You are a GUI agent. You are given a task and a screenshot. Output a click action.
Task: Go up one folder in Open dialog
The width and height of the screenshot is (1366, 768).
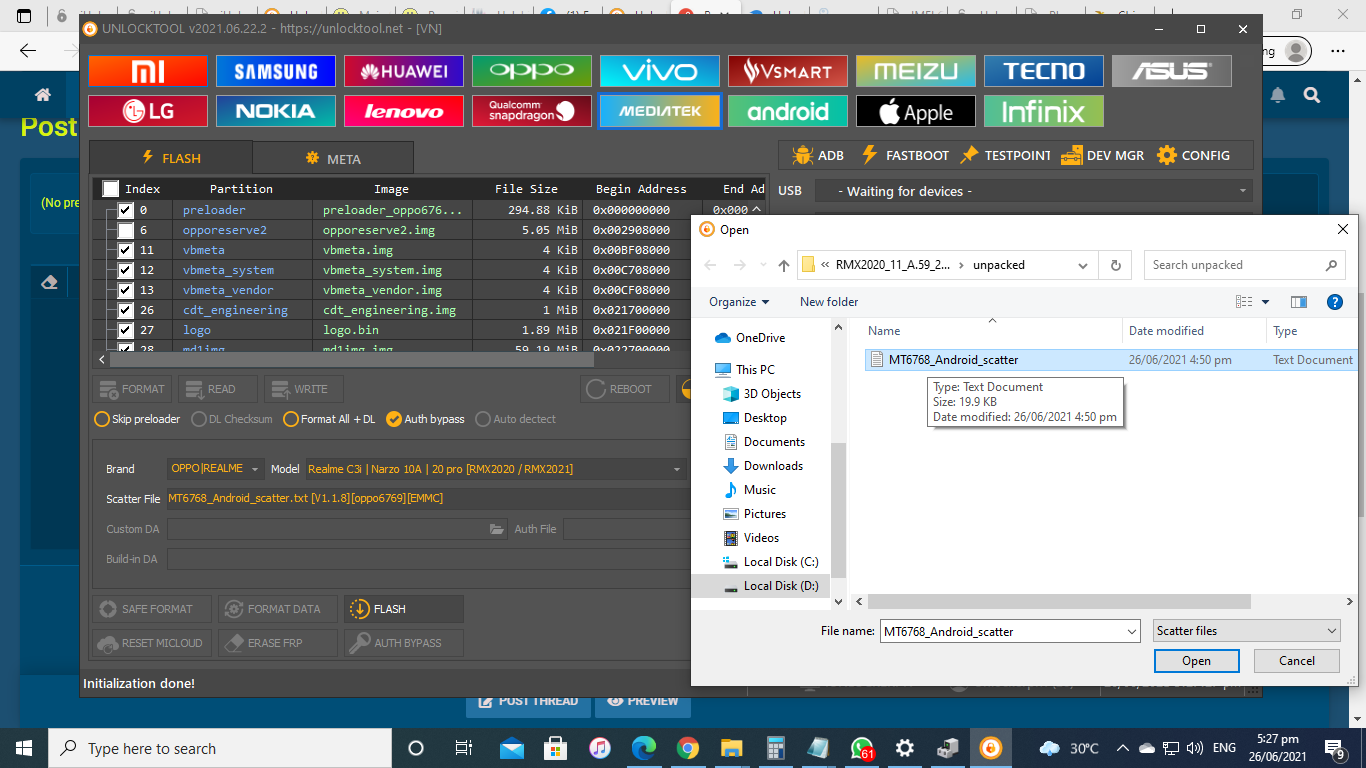783,265
